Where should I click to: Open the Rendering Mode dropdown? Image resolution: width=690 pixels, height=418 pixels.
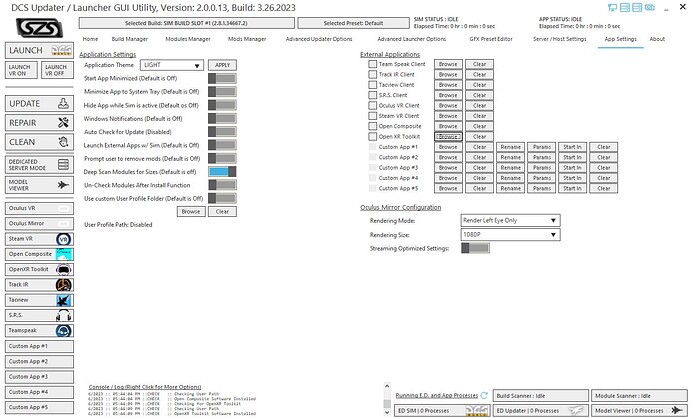510,220
